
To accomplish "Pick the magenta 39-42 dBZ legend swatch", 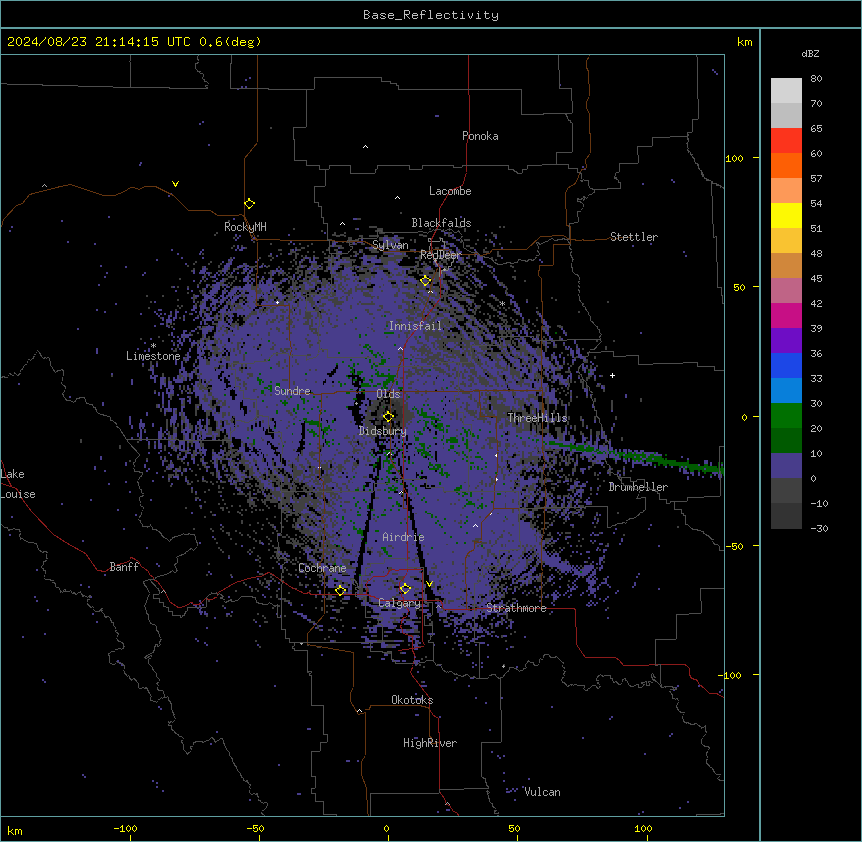I will [x=786, y=315].
